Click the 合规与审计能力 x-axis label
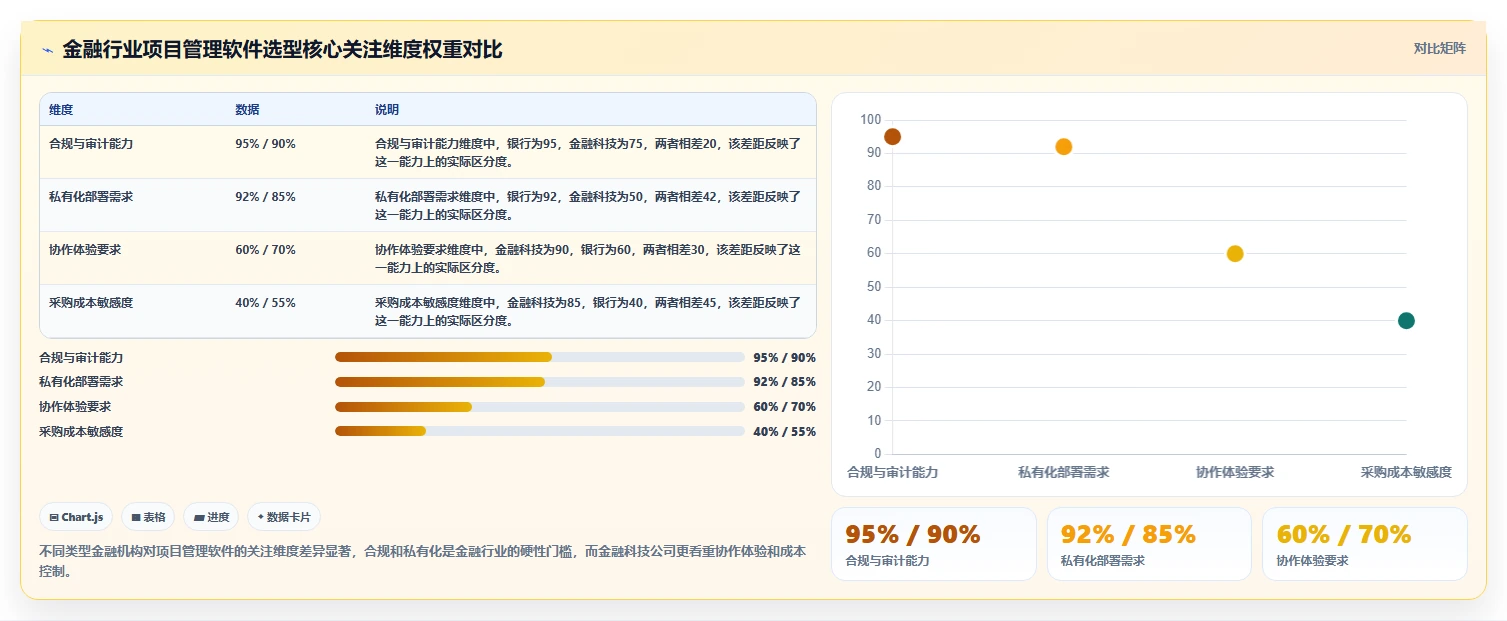Screen dimensions: 1507x621 pyautogui.click(x=892, y=472)
